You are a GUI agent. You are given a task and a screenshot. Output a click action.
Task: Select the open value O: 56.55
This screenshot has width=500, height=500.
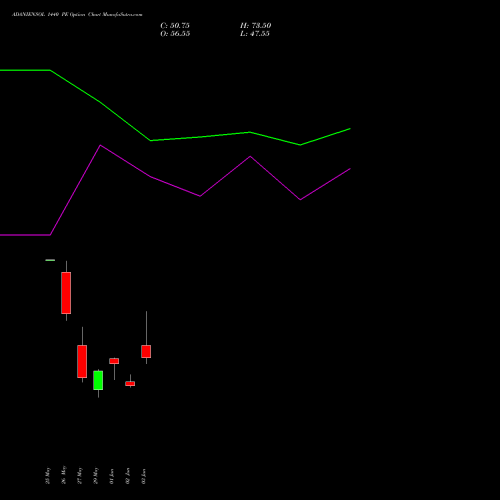click(175, 34)
